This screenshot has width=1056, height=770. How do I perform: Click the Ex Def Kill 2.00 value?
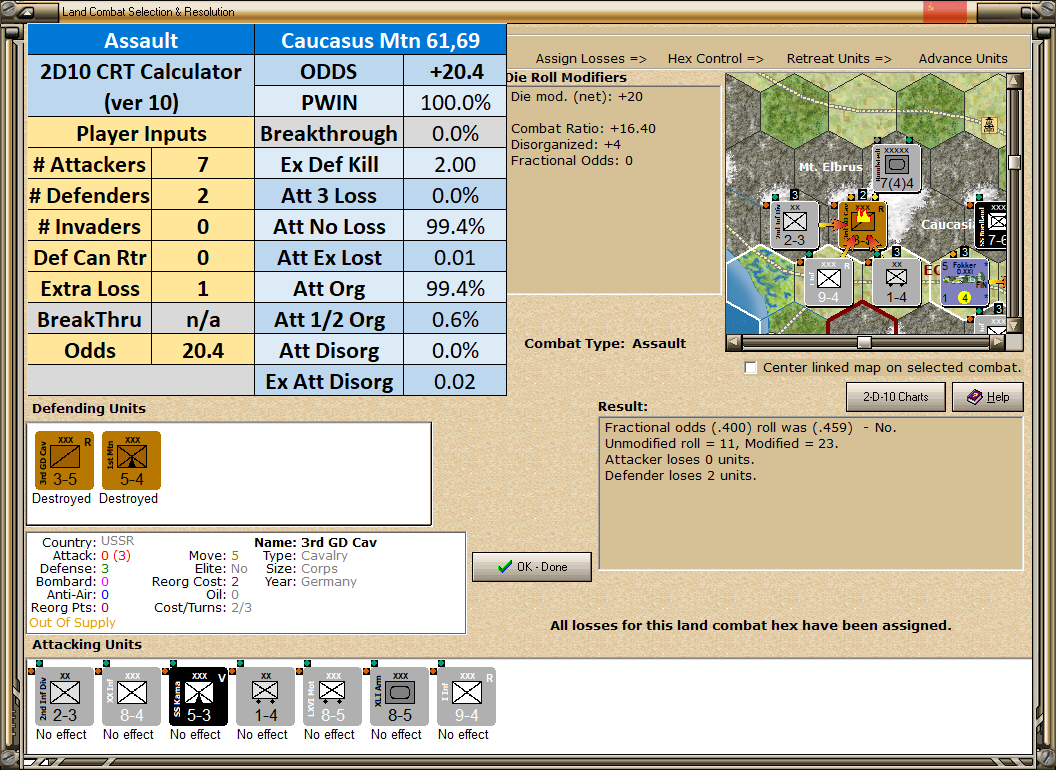[x=455, y=164]
